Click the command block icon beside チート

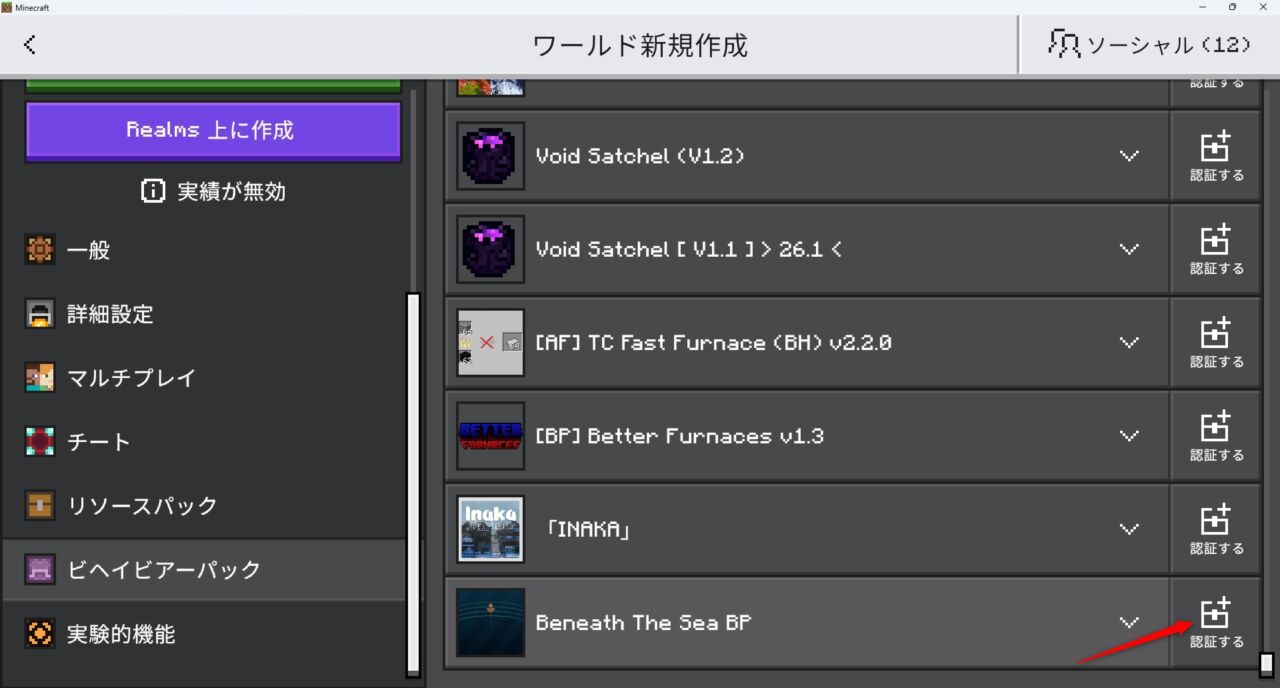tap(40, 442)
